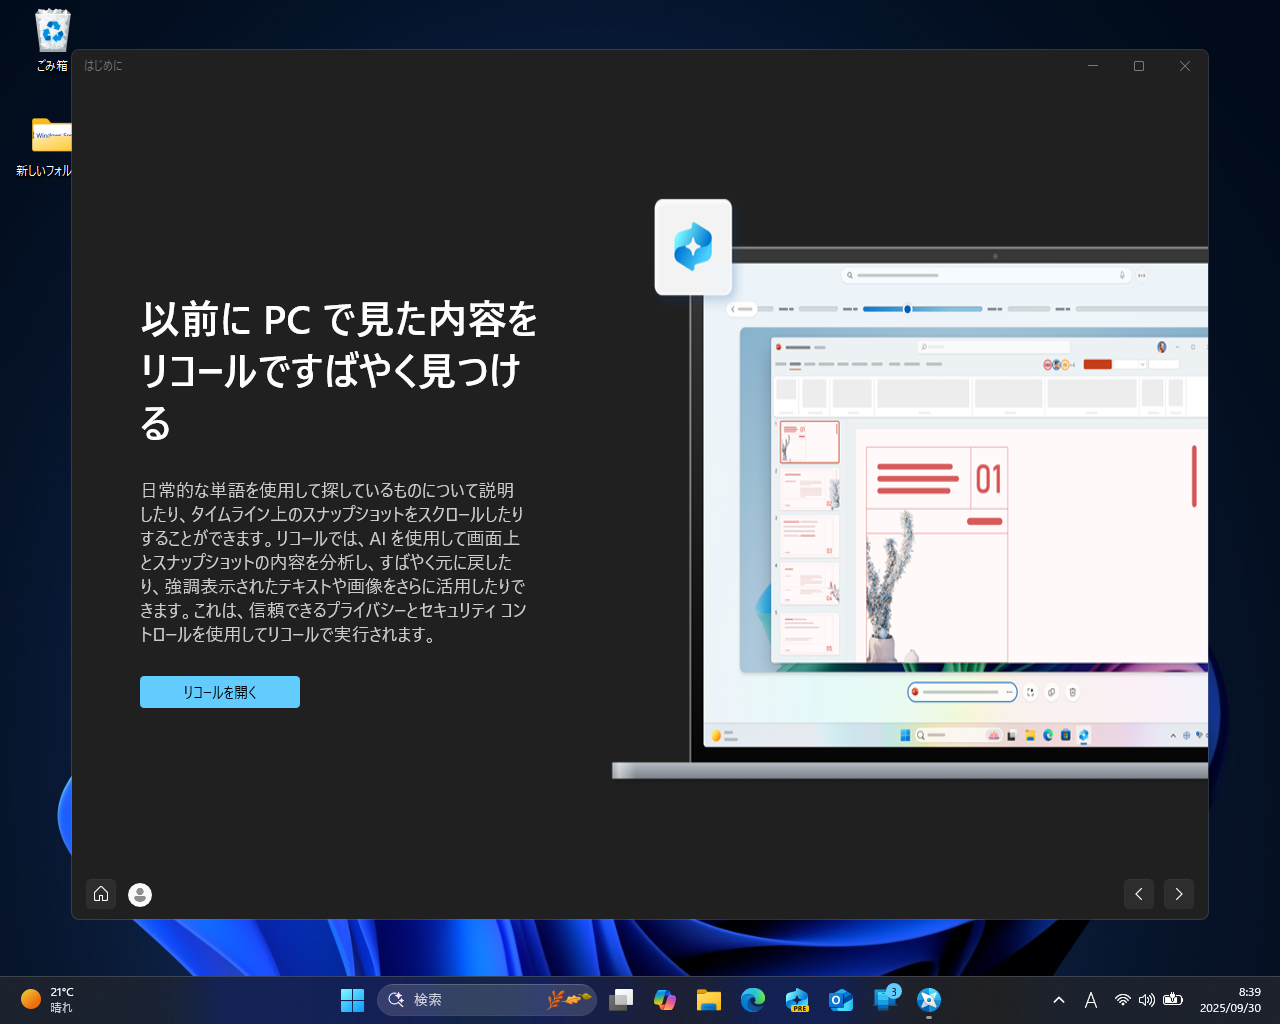Launch Microsoft Edge
This screenshot has height=1024, width=1280.
click(753, 1000)
